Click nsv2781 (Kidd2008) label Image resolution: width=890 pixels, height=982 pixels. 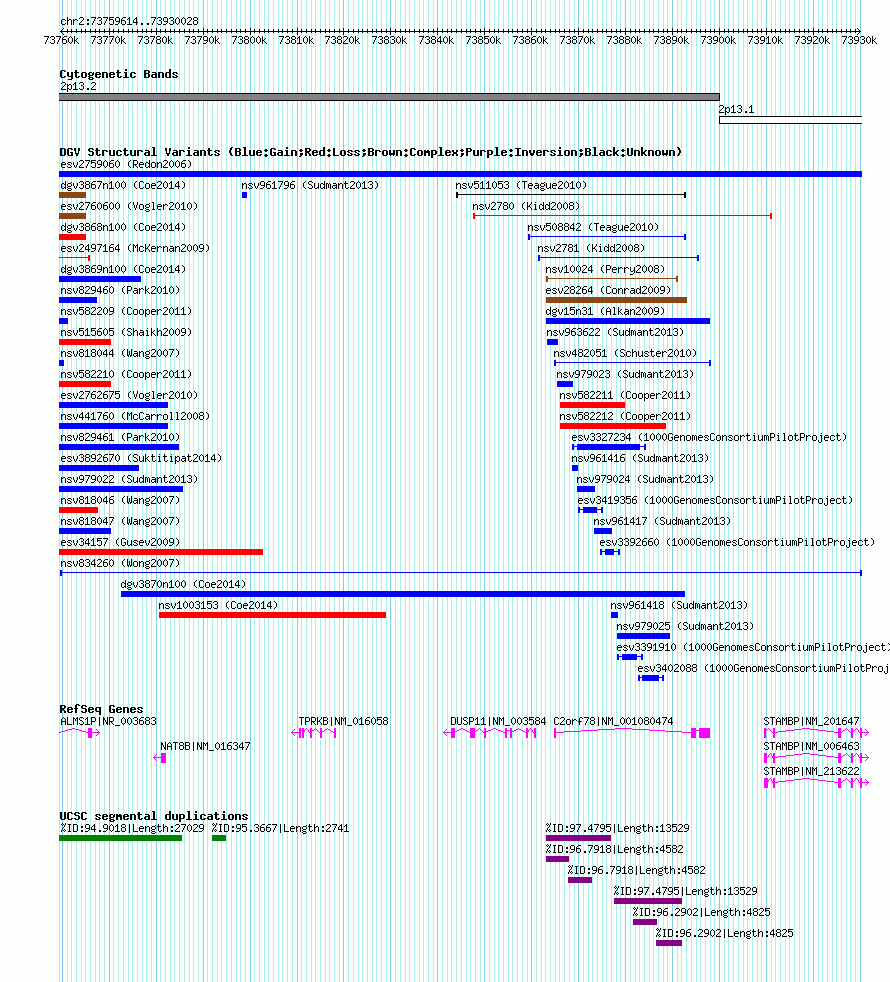[591, 248]
